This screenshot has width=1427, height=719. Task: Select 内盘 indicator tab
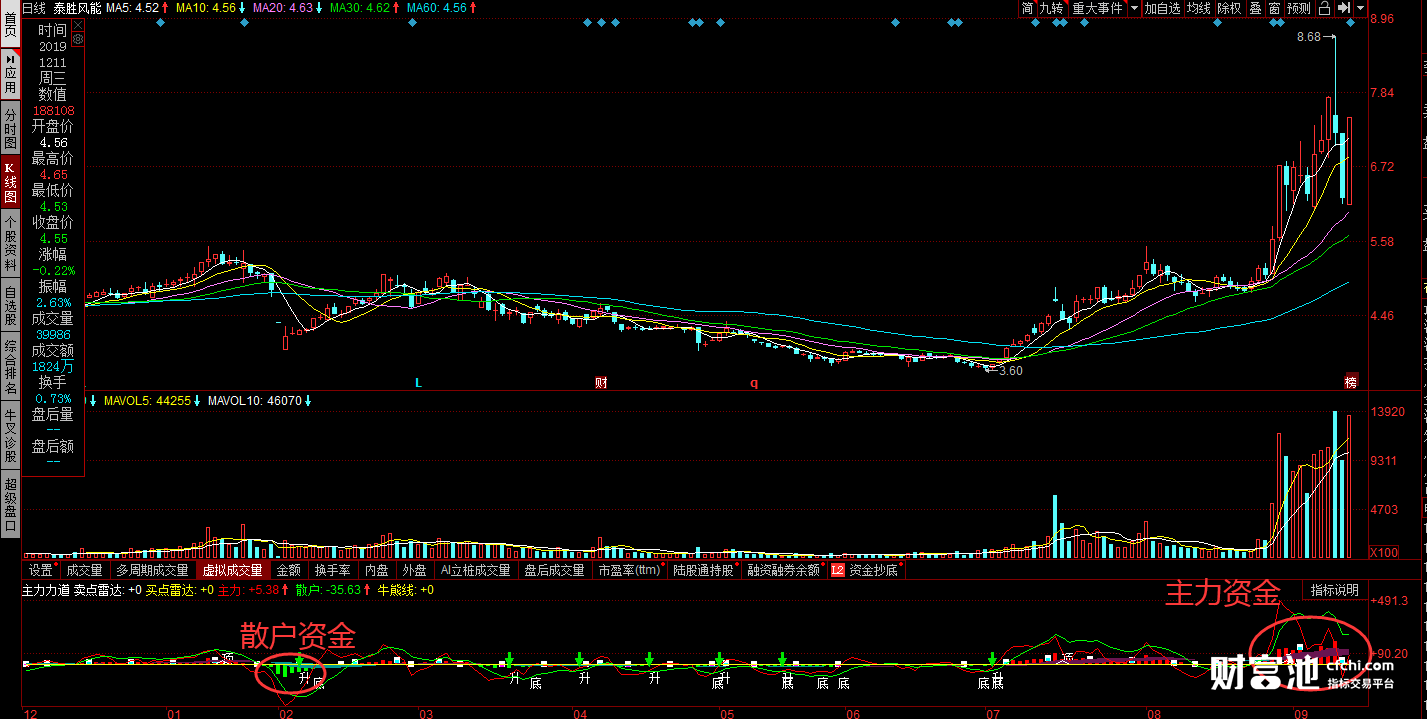tap(377, 570)
